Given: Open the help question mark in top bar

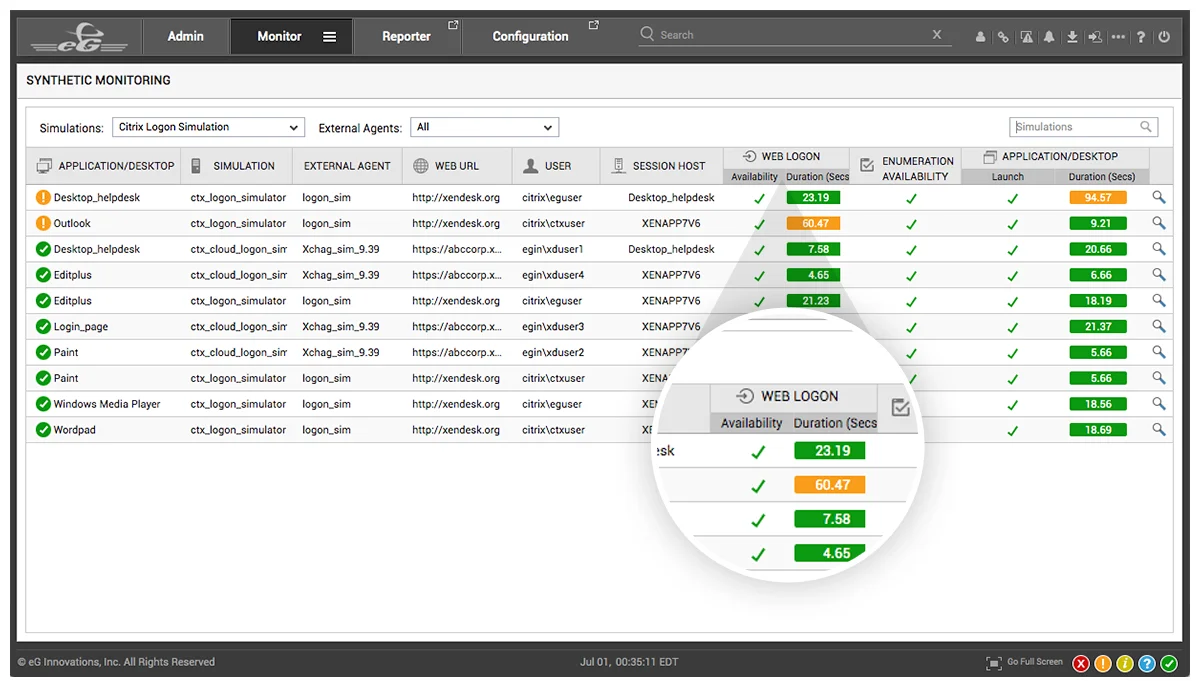Looking at the screenshot, I should click(1141, 37).
